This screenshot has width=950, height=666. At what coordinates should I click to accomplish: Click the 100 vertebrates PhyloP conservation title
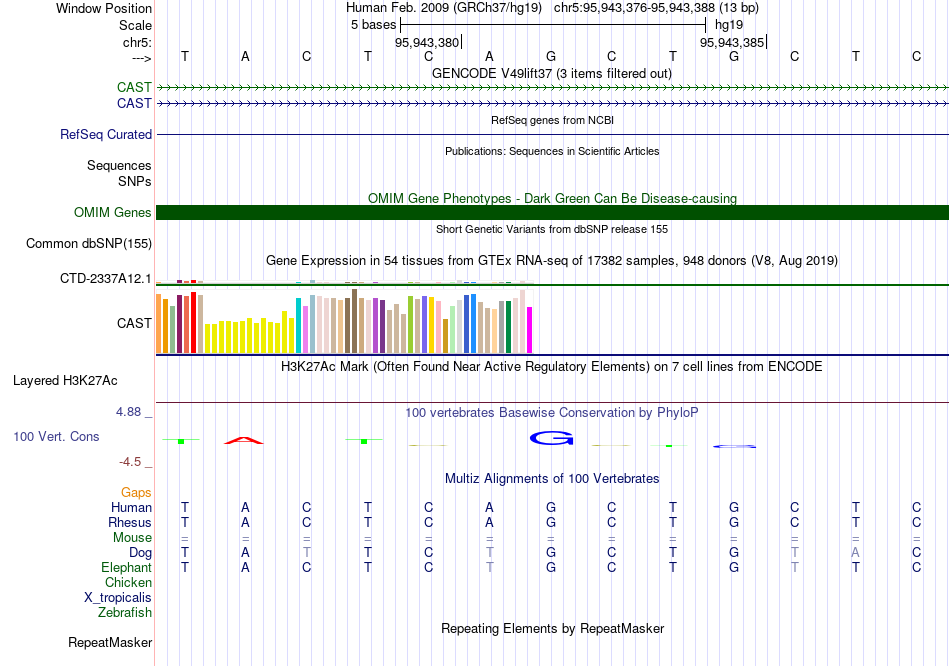click(552, 413)
